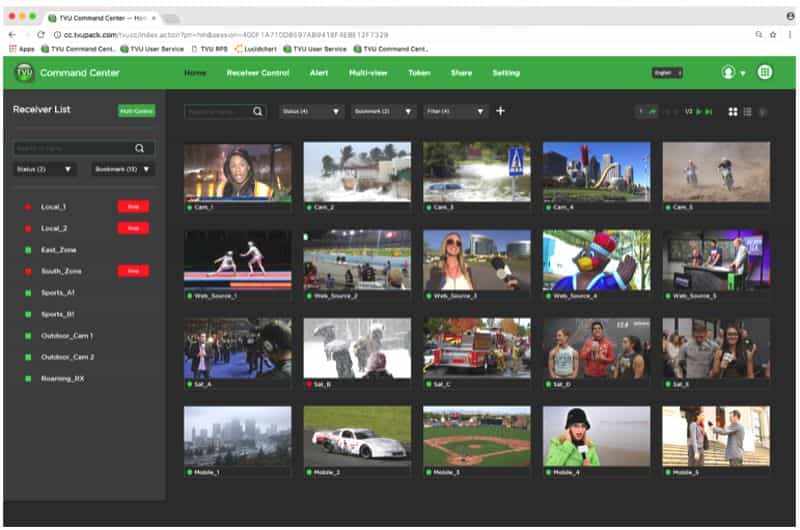Click the TVU logo icon

tap(24, 72)
